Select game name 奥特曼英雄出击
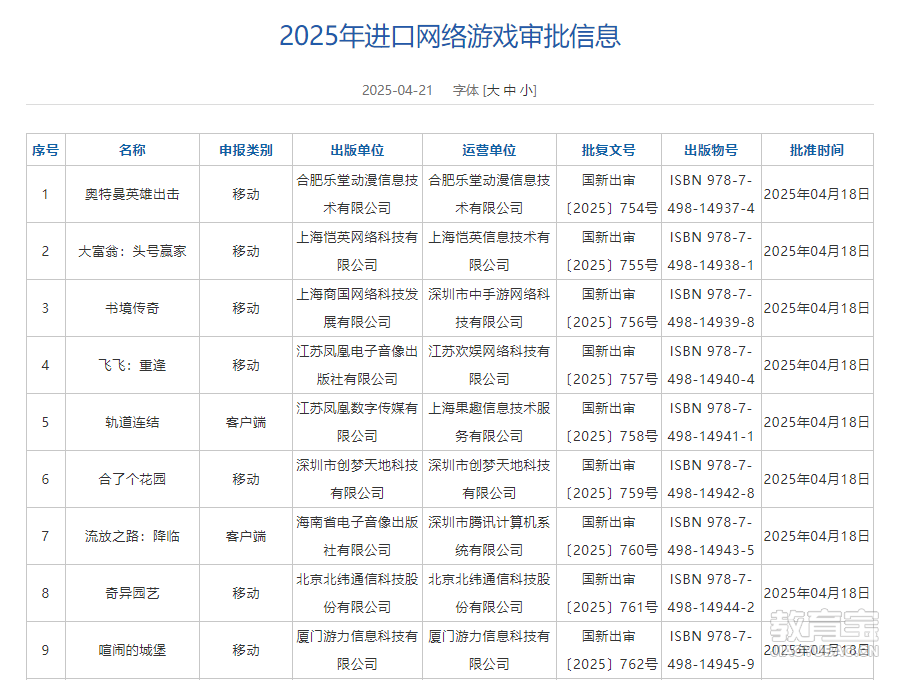The height and width of the screenshot is (680, 900). pos(132,195)
